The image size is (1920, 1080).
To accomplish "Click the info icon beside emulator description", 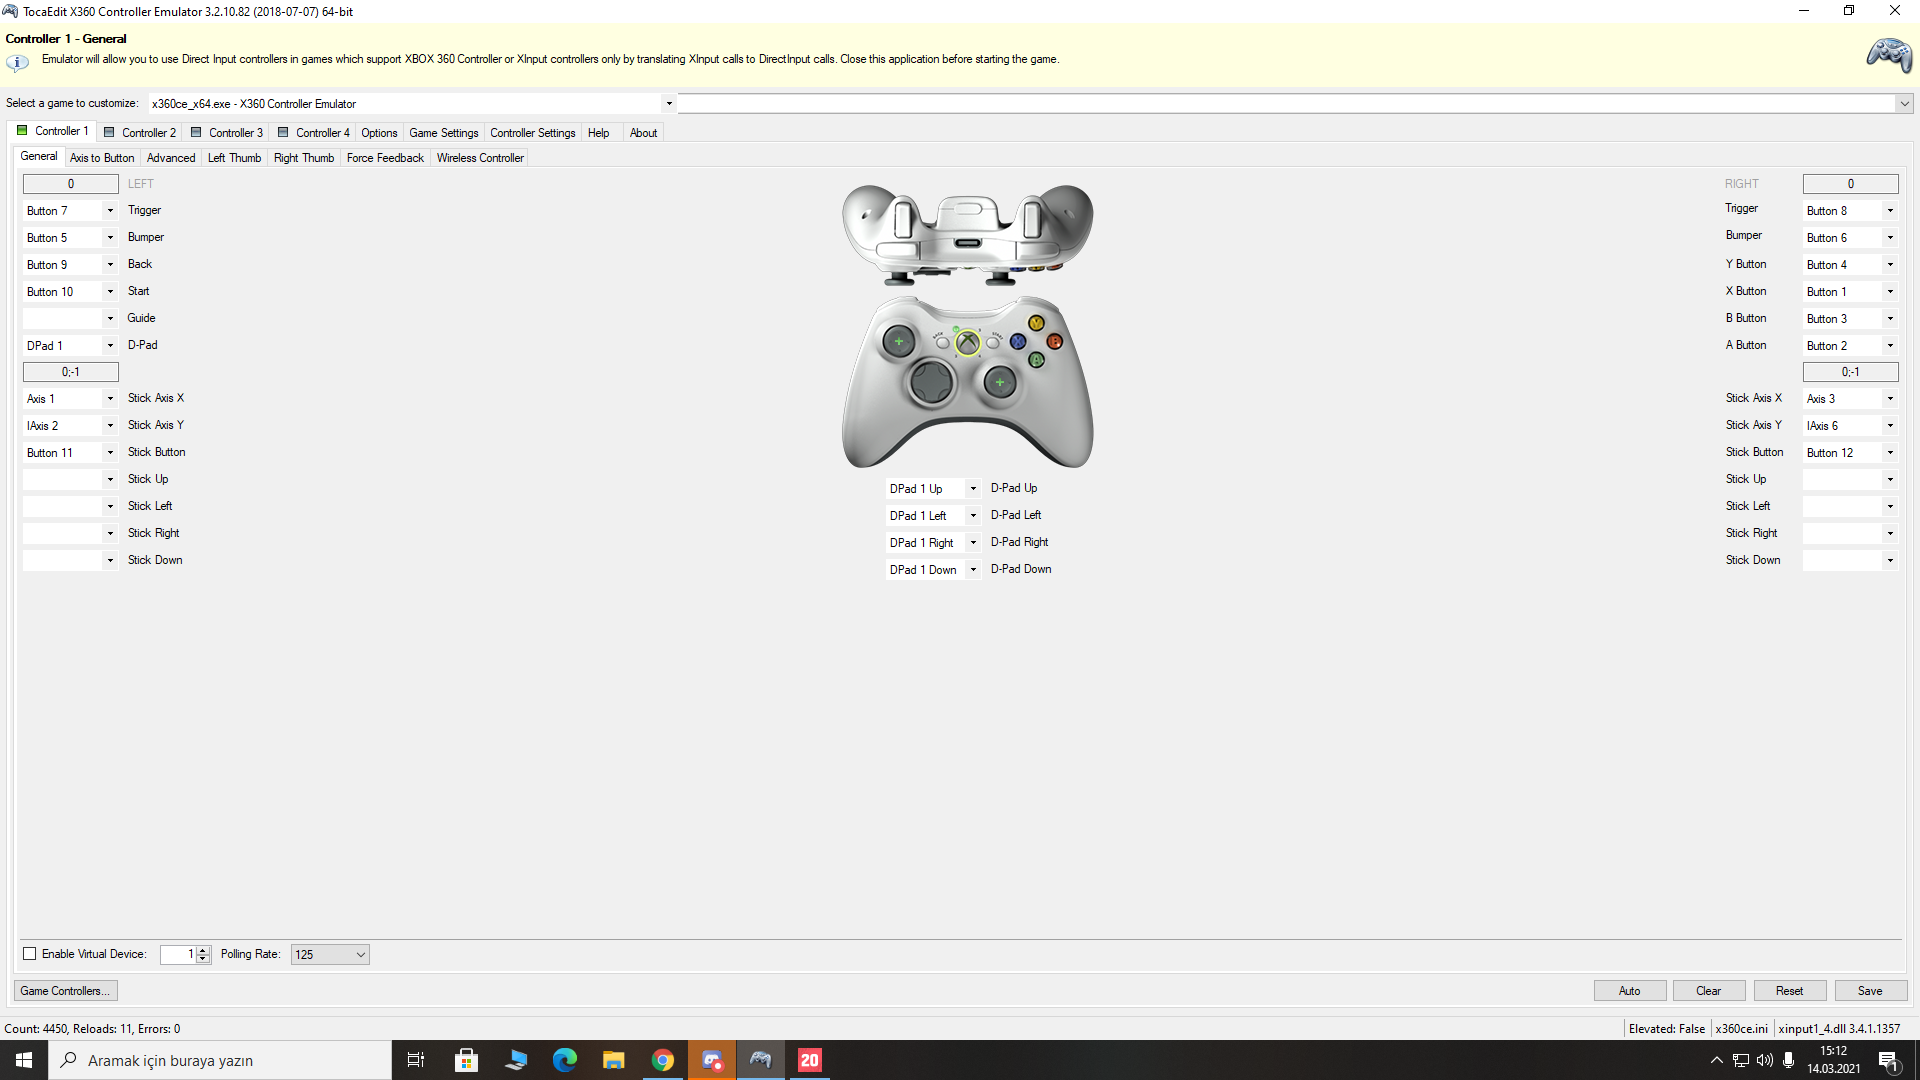I will [17, 62].
